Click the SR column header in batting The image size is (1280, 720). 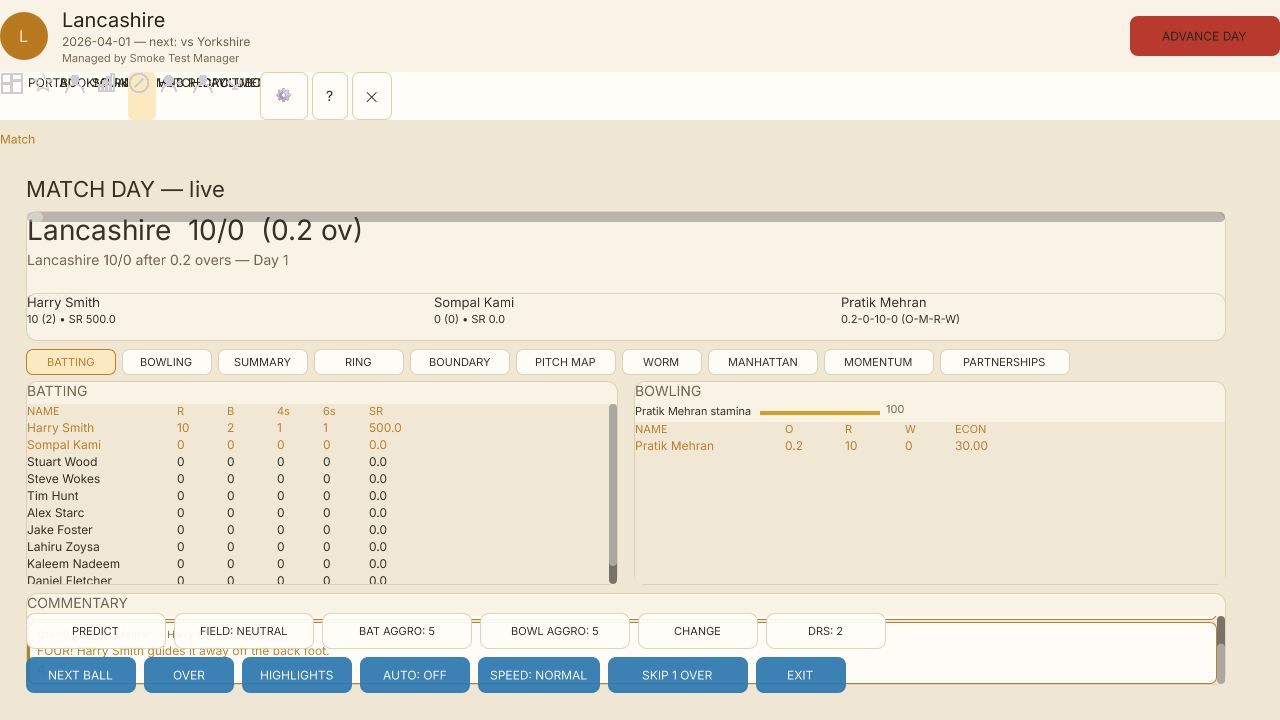pyautogui.click(x=376, y=411)
